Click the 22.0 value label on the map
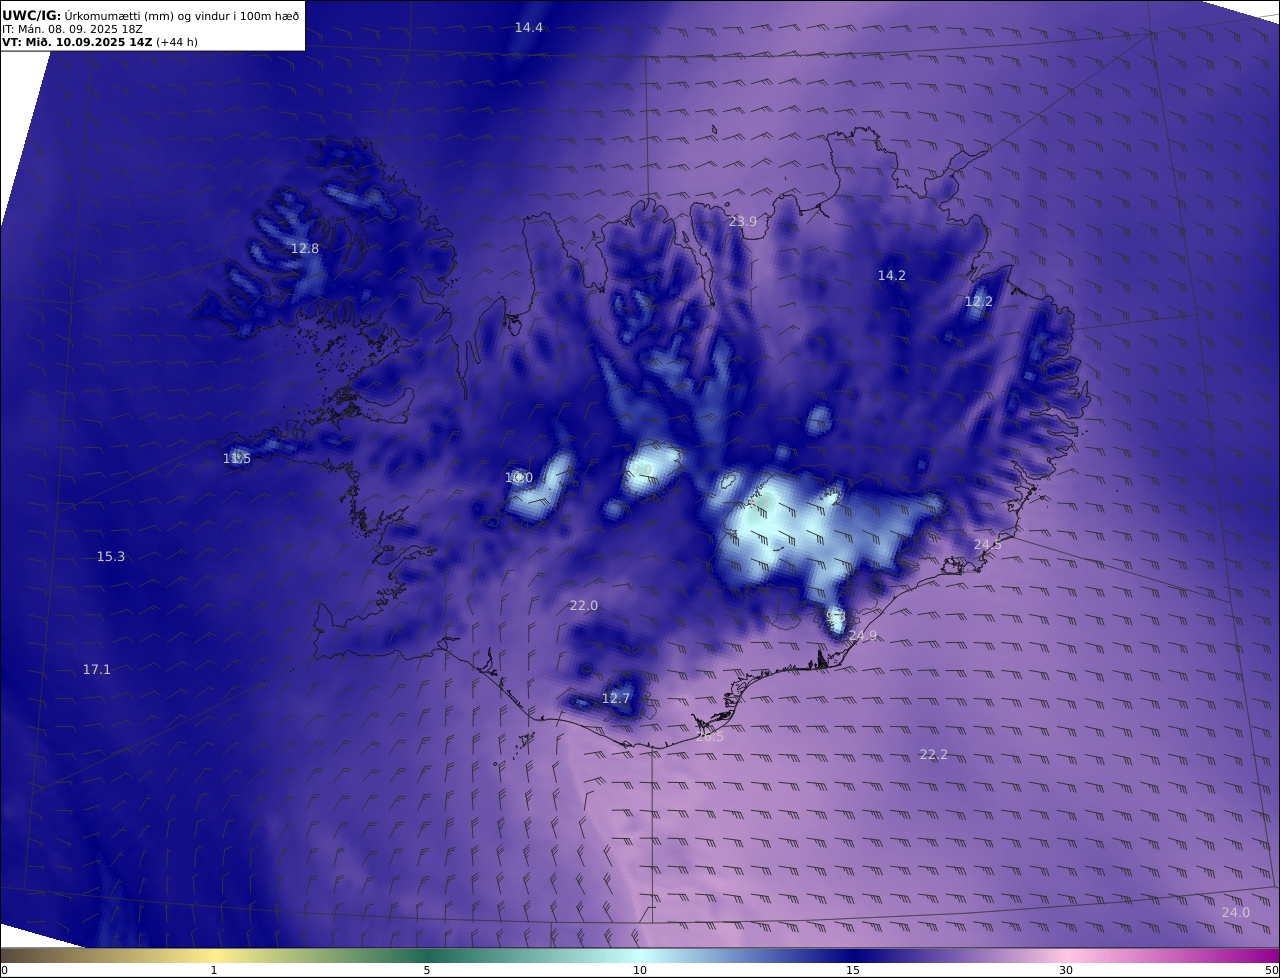 pyautogui.click(x=584, y=605)
